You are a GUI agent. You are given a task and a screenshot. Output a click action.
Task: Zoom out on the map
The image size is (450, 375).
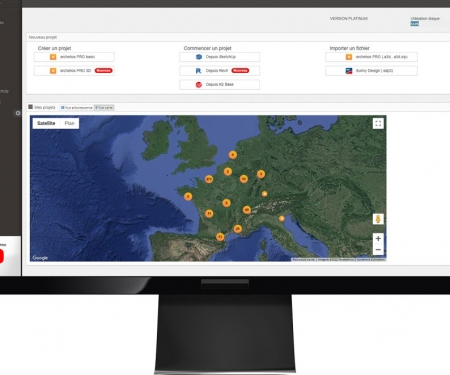pyautogui.click(x=378, y=250)
